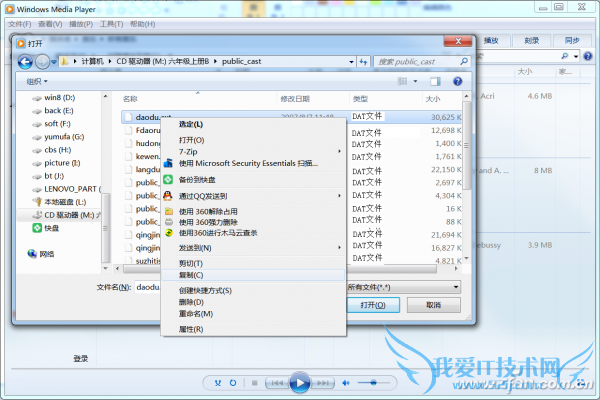Select the LENOVO_PART drive
The width and height of the screenshot is (600, 400).
(67, 189)
